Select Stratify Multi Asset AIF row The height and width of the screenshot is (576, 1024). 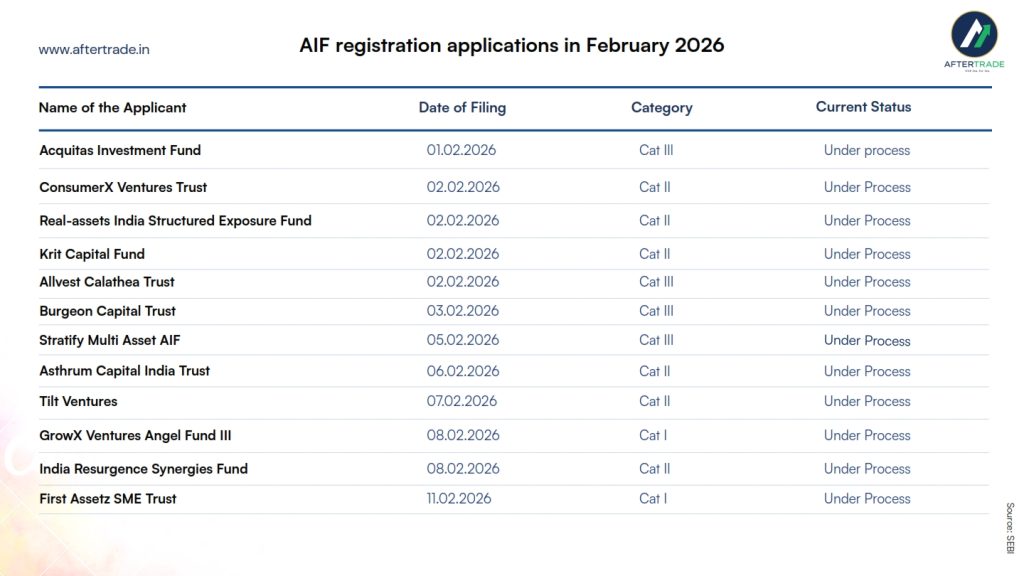(110, 340)
